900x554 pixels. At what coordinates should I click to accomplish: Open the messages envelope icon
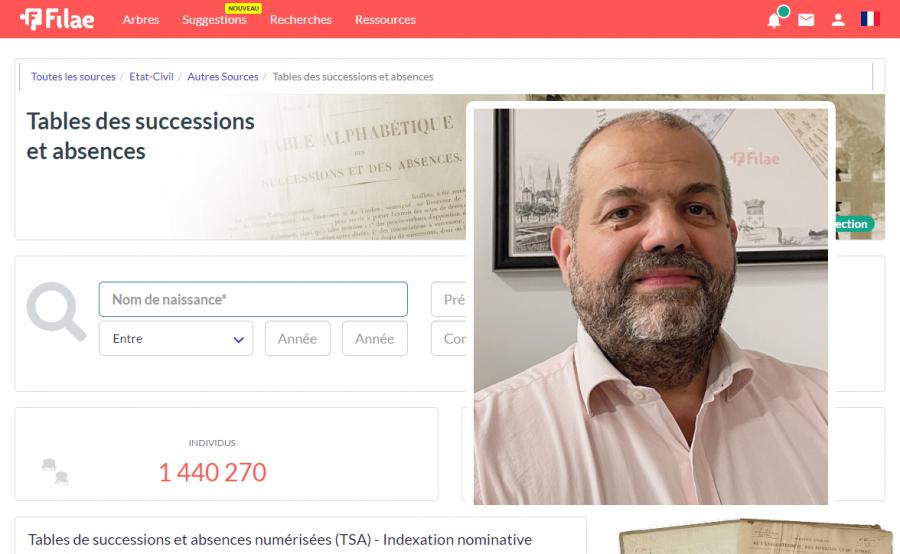coord(806,20)
